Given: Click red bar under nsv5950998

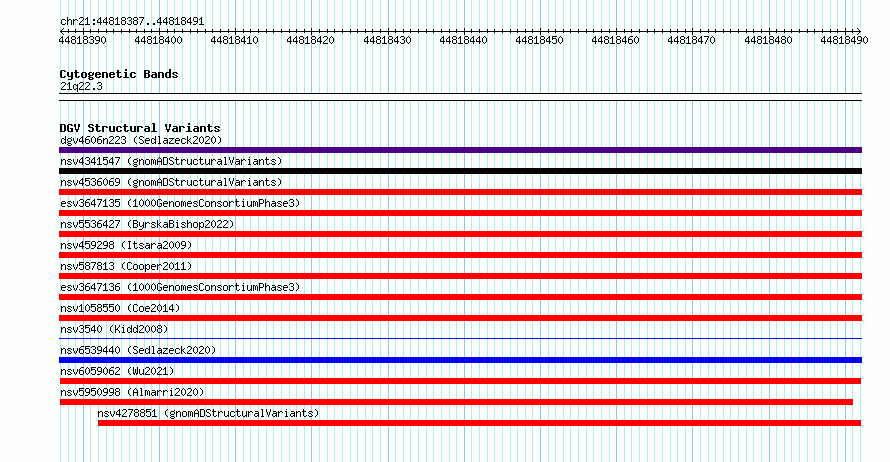Looking at the screenshot, I should pyautogui.click(x=456, y=402).
